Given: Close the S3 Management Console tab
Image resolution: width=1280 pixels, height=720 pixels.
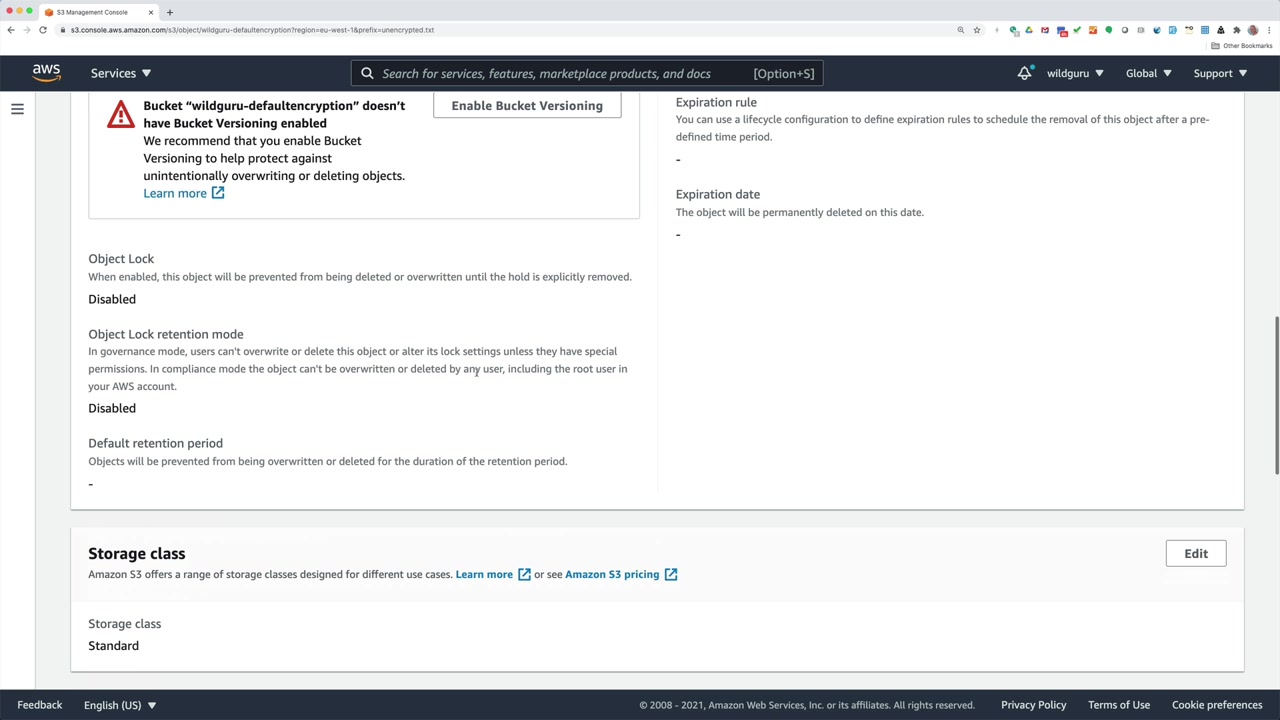Looking at the screenshot, I should pyautogui.click(x=151, y=12).
